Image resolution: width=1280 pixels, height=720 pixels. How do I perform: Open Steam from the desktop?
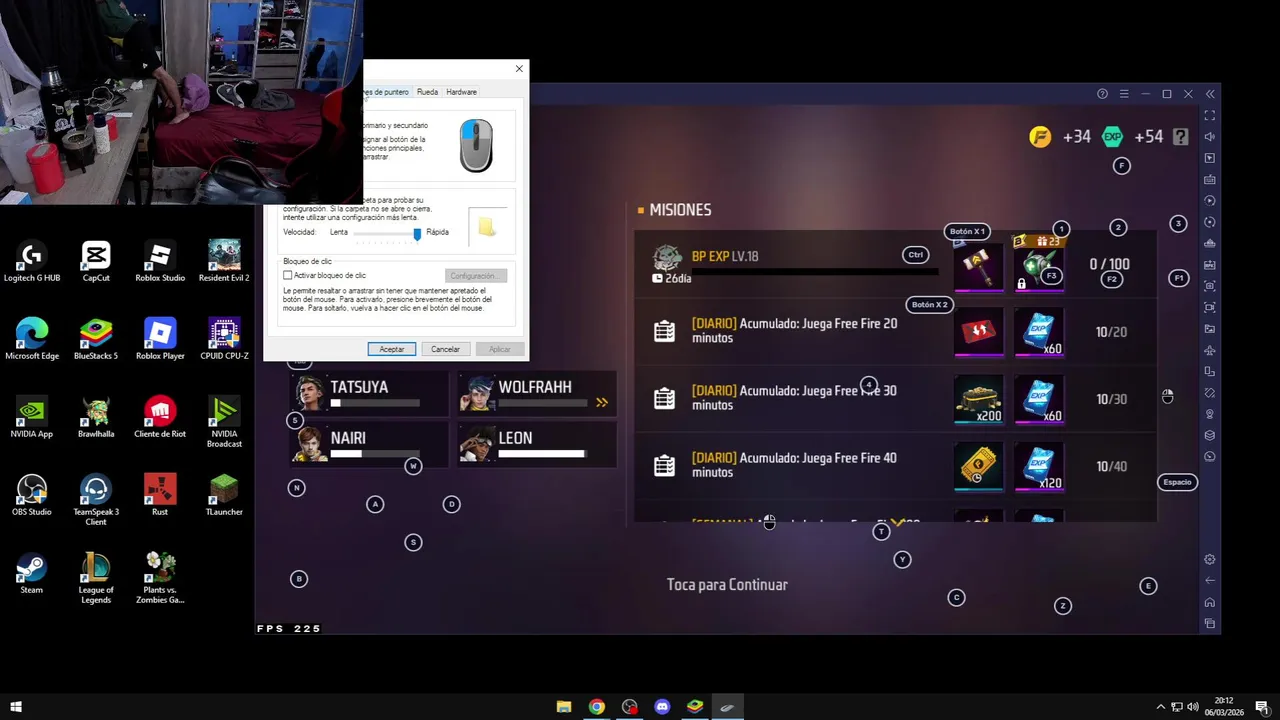(32, 574)
